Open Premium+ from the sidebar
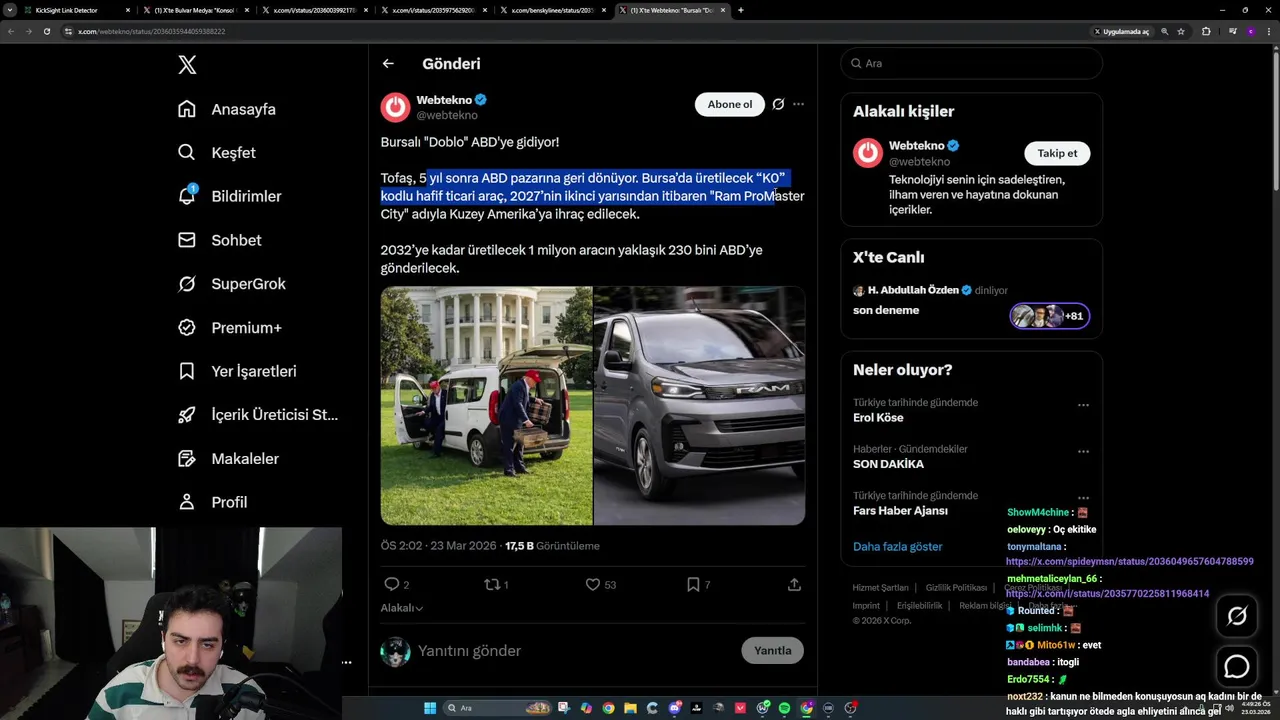 pyautogui.click(x=230, y=328)
